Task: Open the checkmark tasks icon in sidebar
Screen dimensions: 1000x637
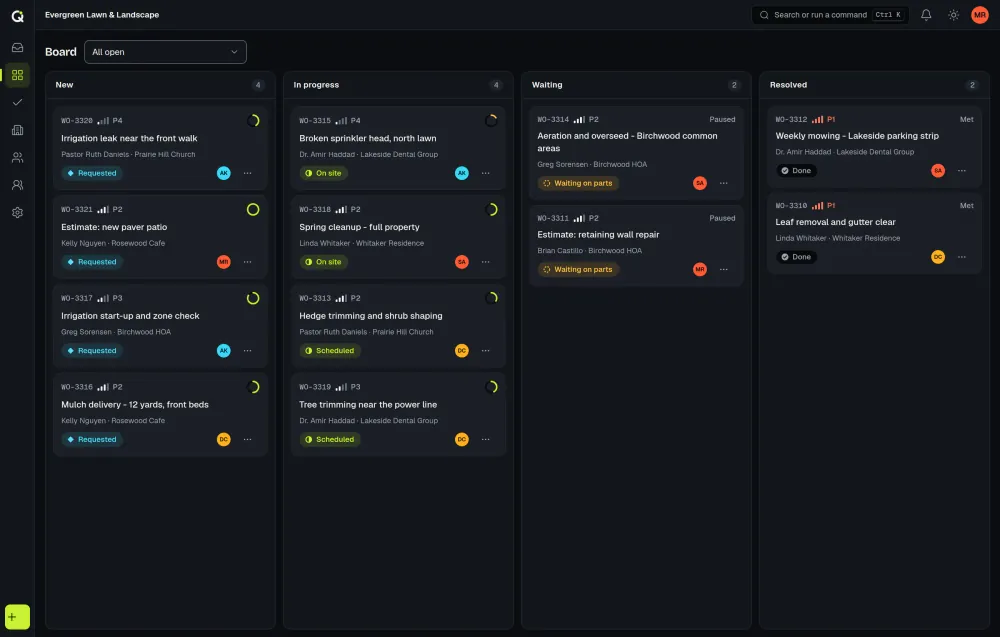Action: click(17, 102)
